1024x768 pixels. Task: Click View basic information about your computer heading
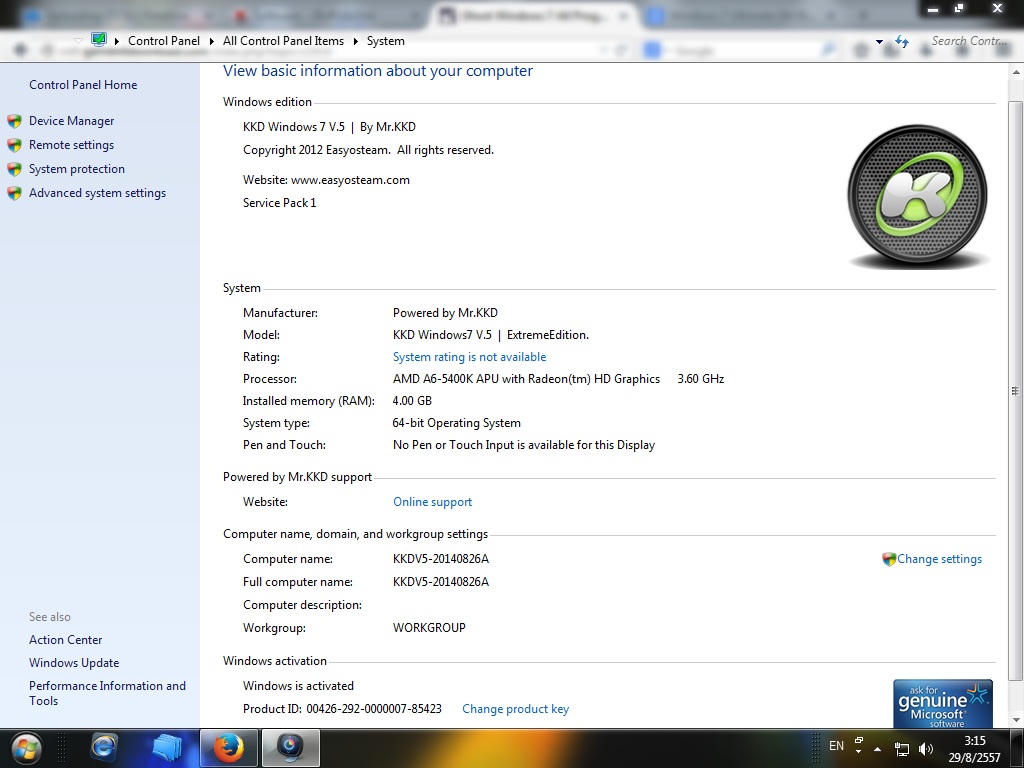(x=377, y=71)
